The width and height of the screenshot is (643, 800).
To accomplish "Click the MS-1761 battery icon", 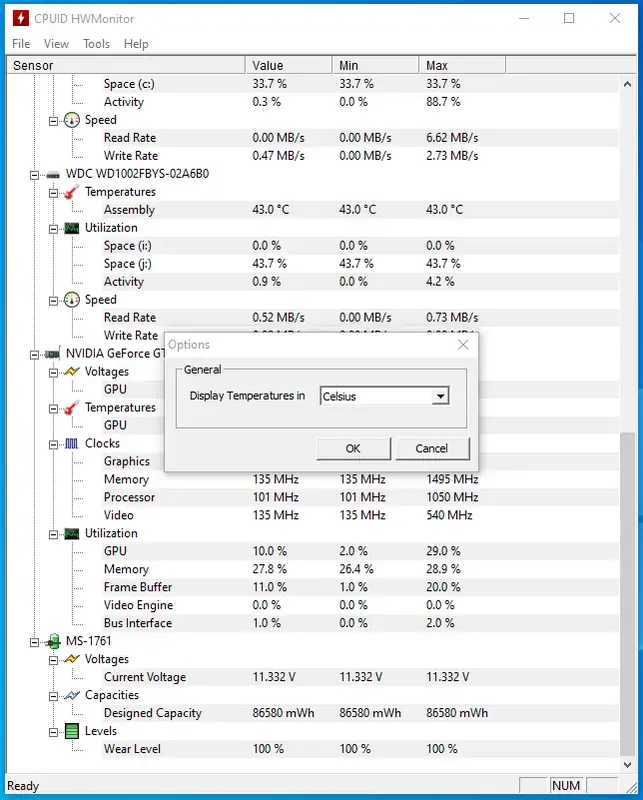I will [53, 641].
